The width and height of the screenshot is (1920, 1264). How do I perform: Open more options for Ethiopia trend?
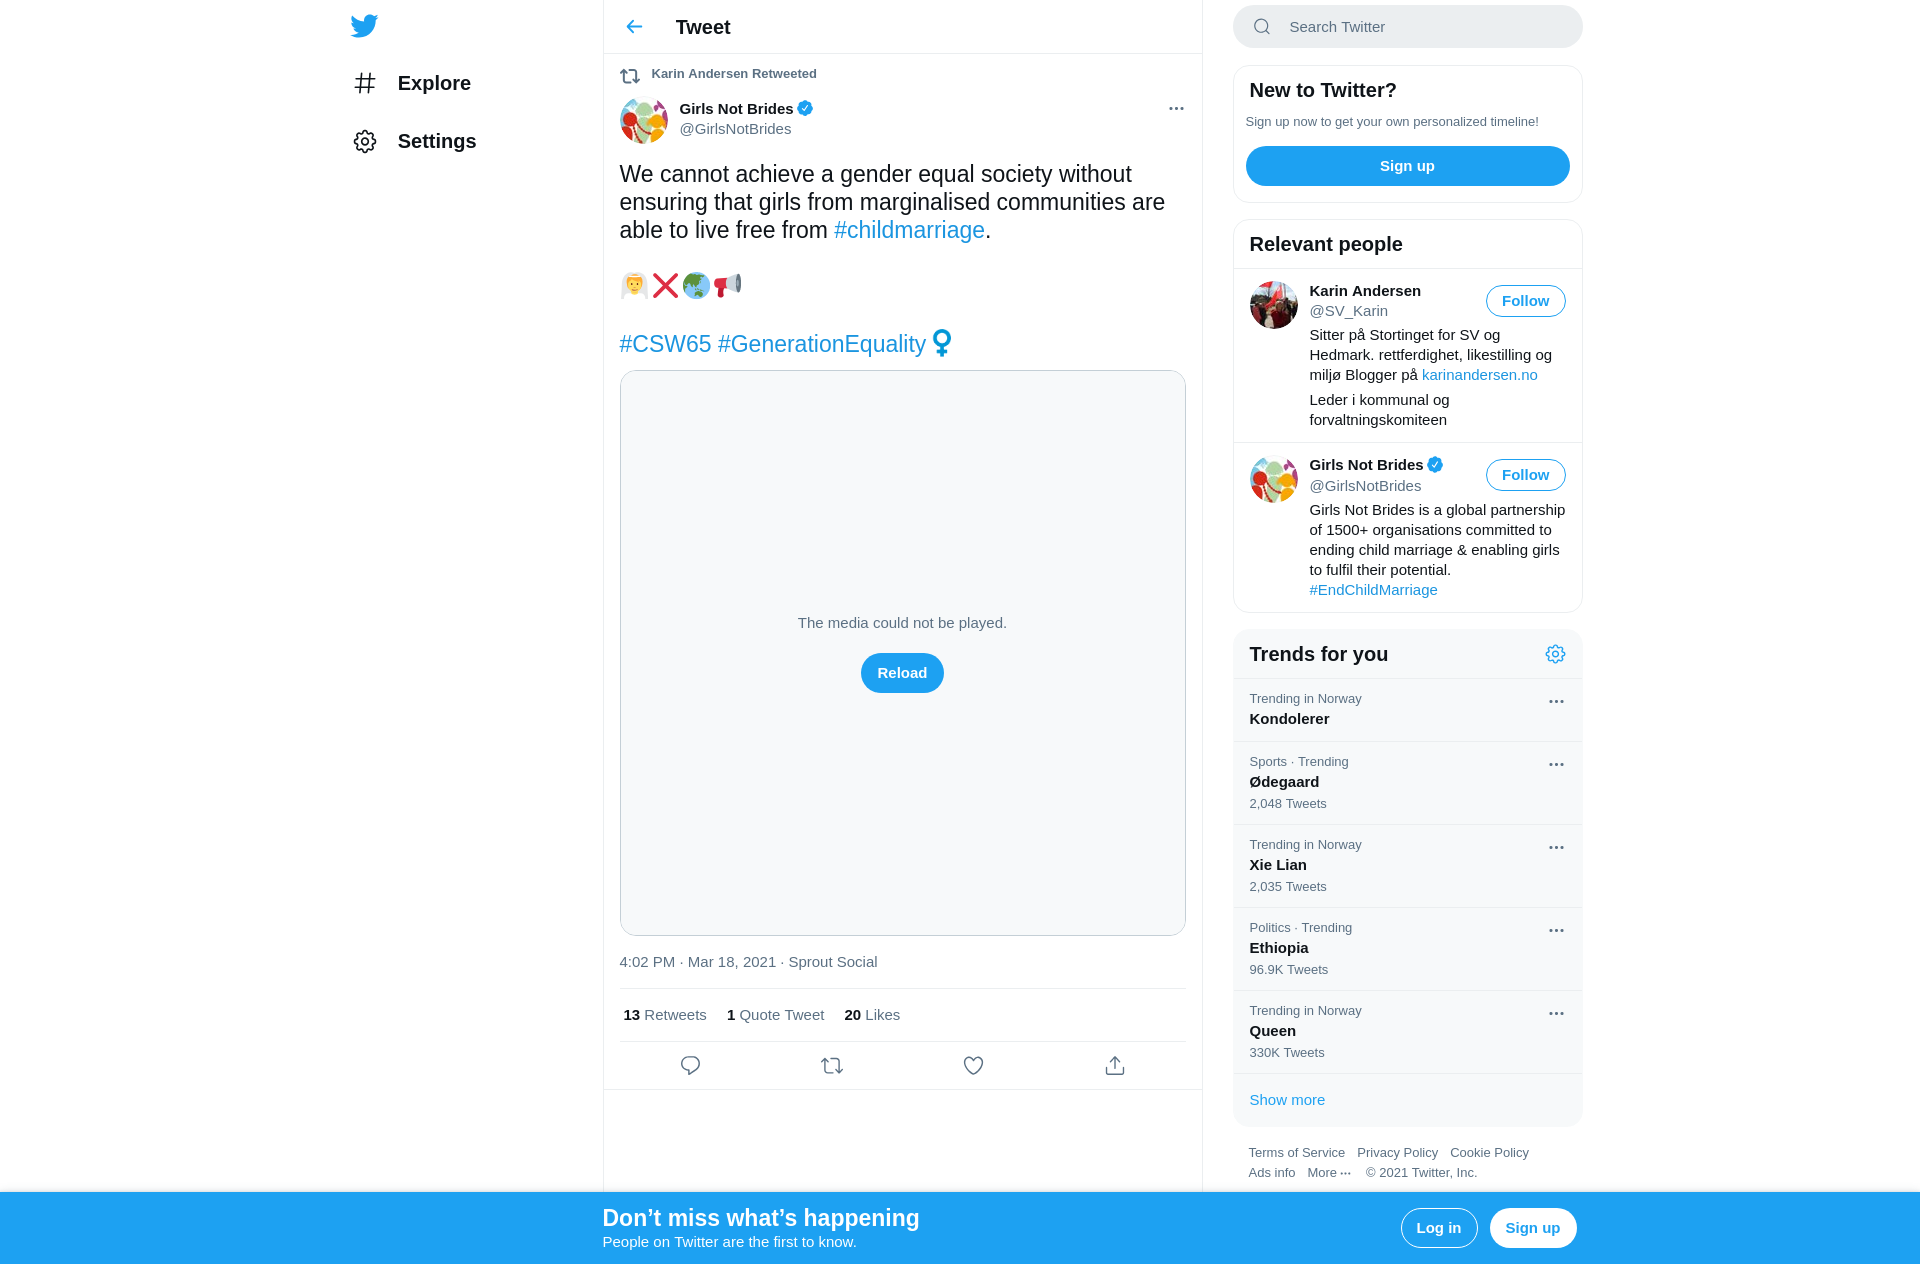click(1556, 930)
